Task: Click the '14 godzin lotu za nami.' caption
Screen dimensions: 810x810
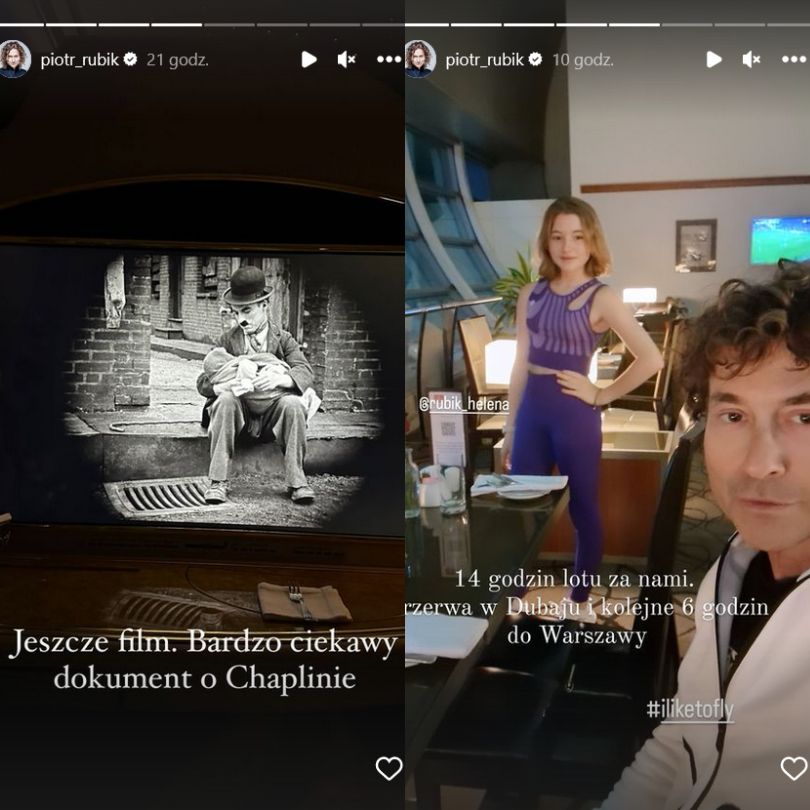Action: 574,579
